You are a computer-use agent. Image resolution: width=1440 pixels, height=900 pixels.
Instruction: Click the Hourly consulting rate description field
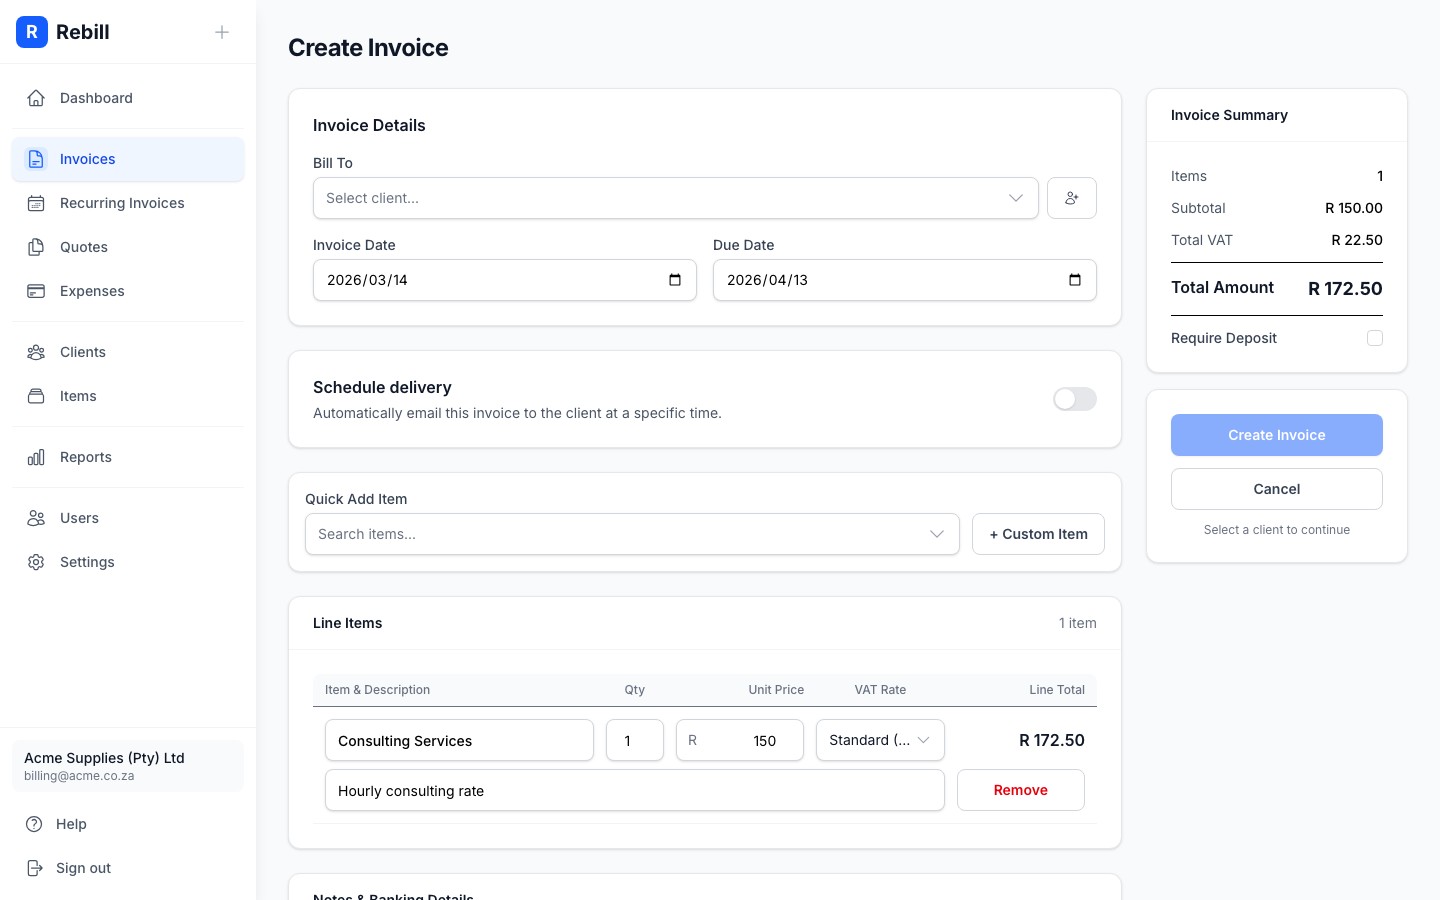coord(634,790)
